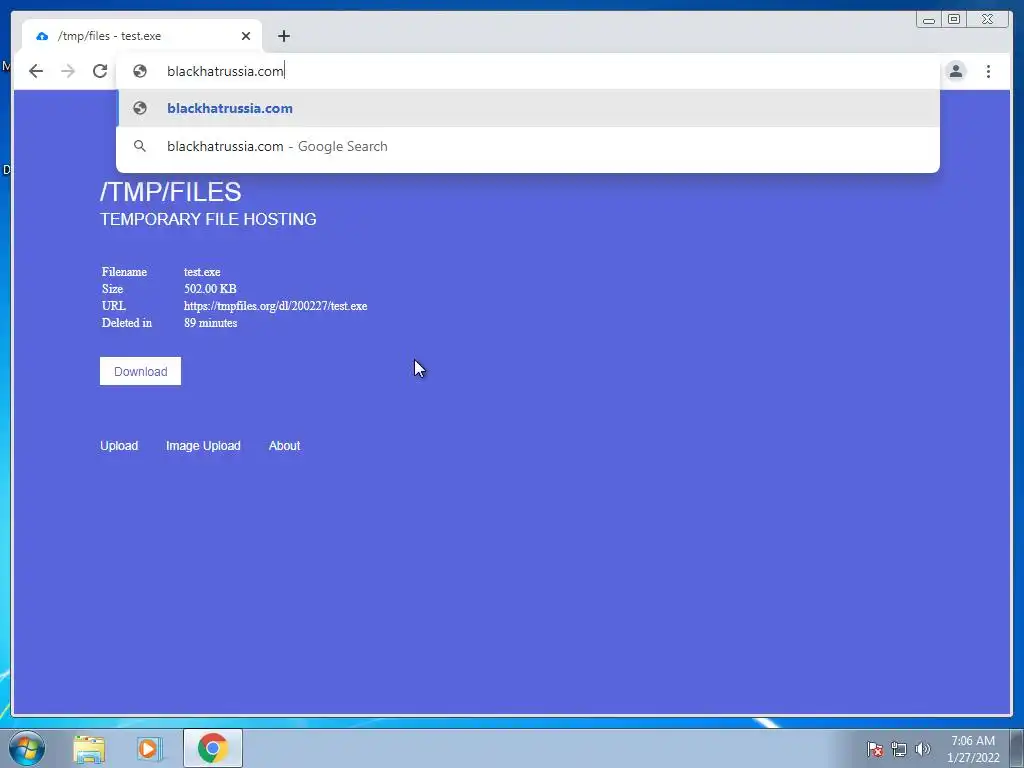Click the filename value test.exe
Viewport: 1024px width, 768px height.
click(202, 272)
